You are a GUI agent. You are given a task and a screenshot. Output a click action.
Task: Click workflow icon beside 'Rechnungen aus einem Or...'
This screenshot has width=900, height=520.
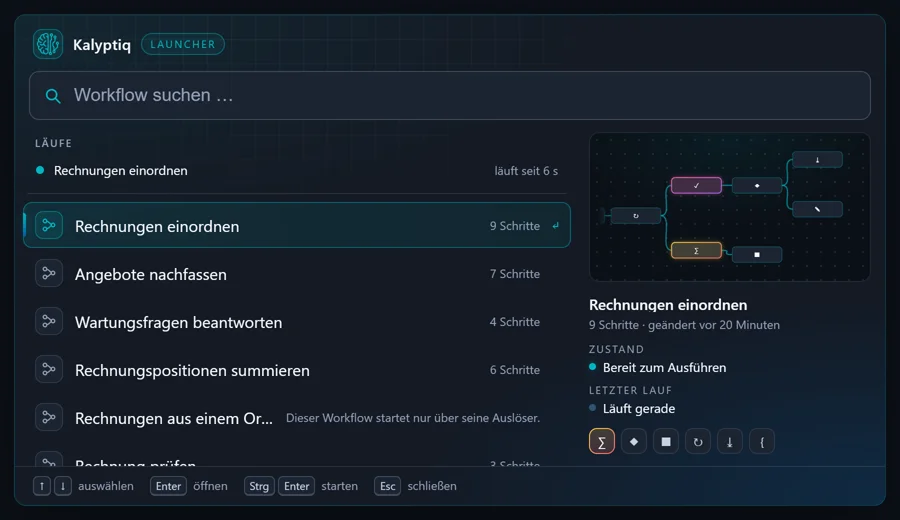49,417
